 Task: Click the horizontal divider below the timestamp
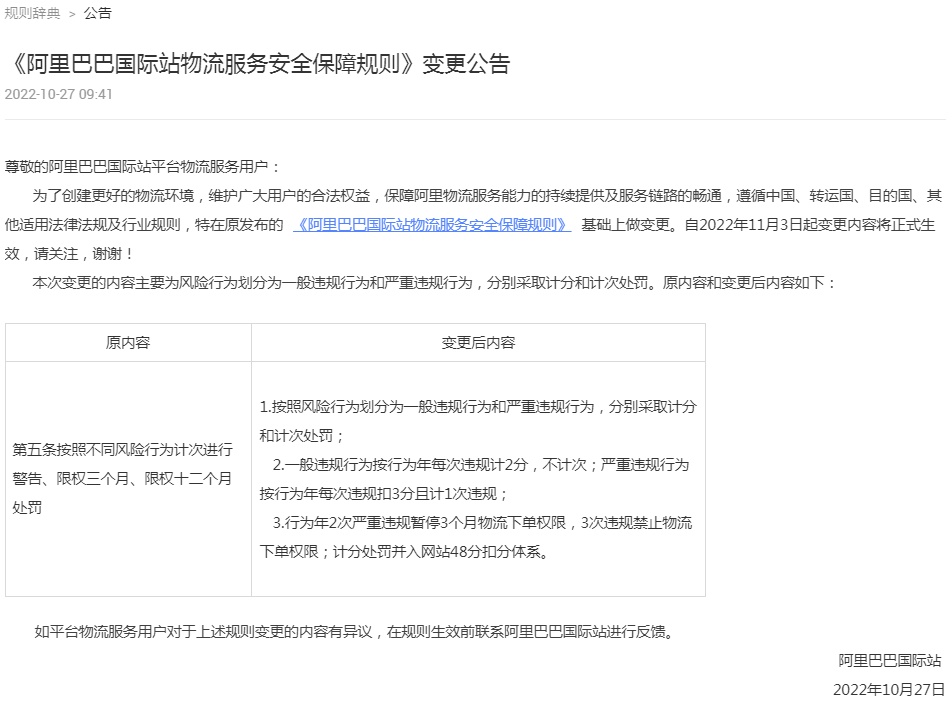point(475,120)
